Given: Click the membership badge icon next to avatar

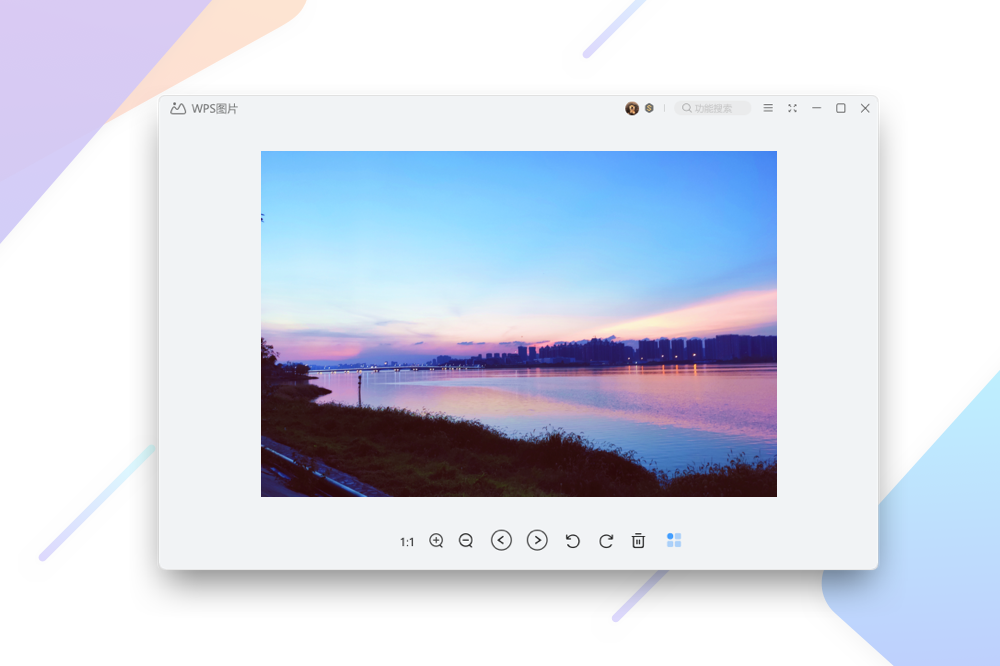Looking at the screenshot, I should pyautogui.click(x=649, y=108).
